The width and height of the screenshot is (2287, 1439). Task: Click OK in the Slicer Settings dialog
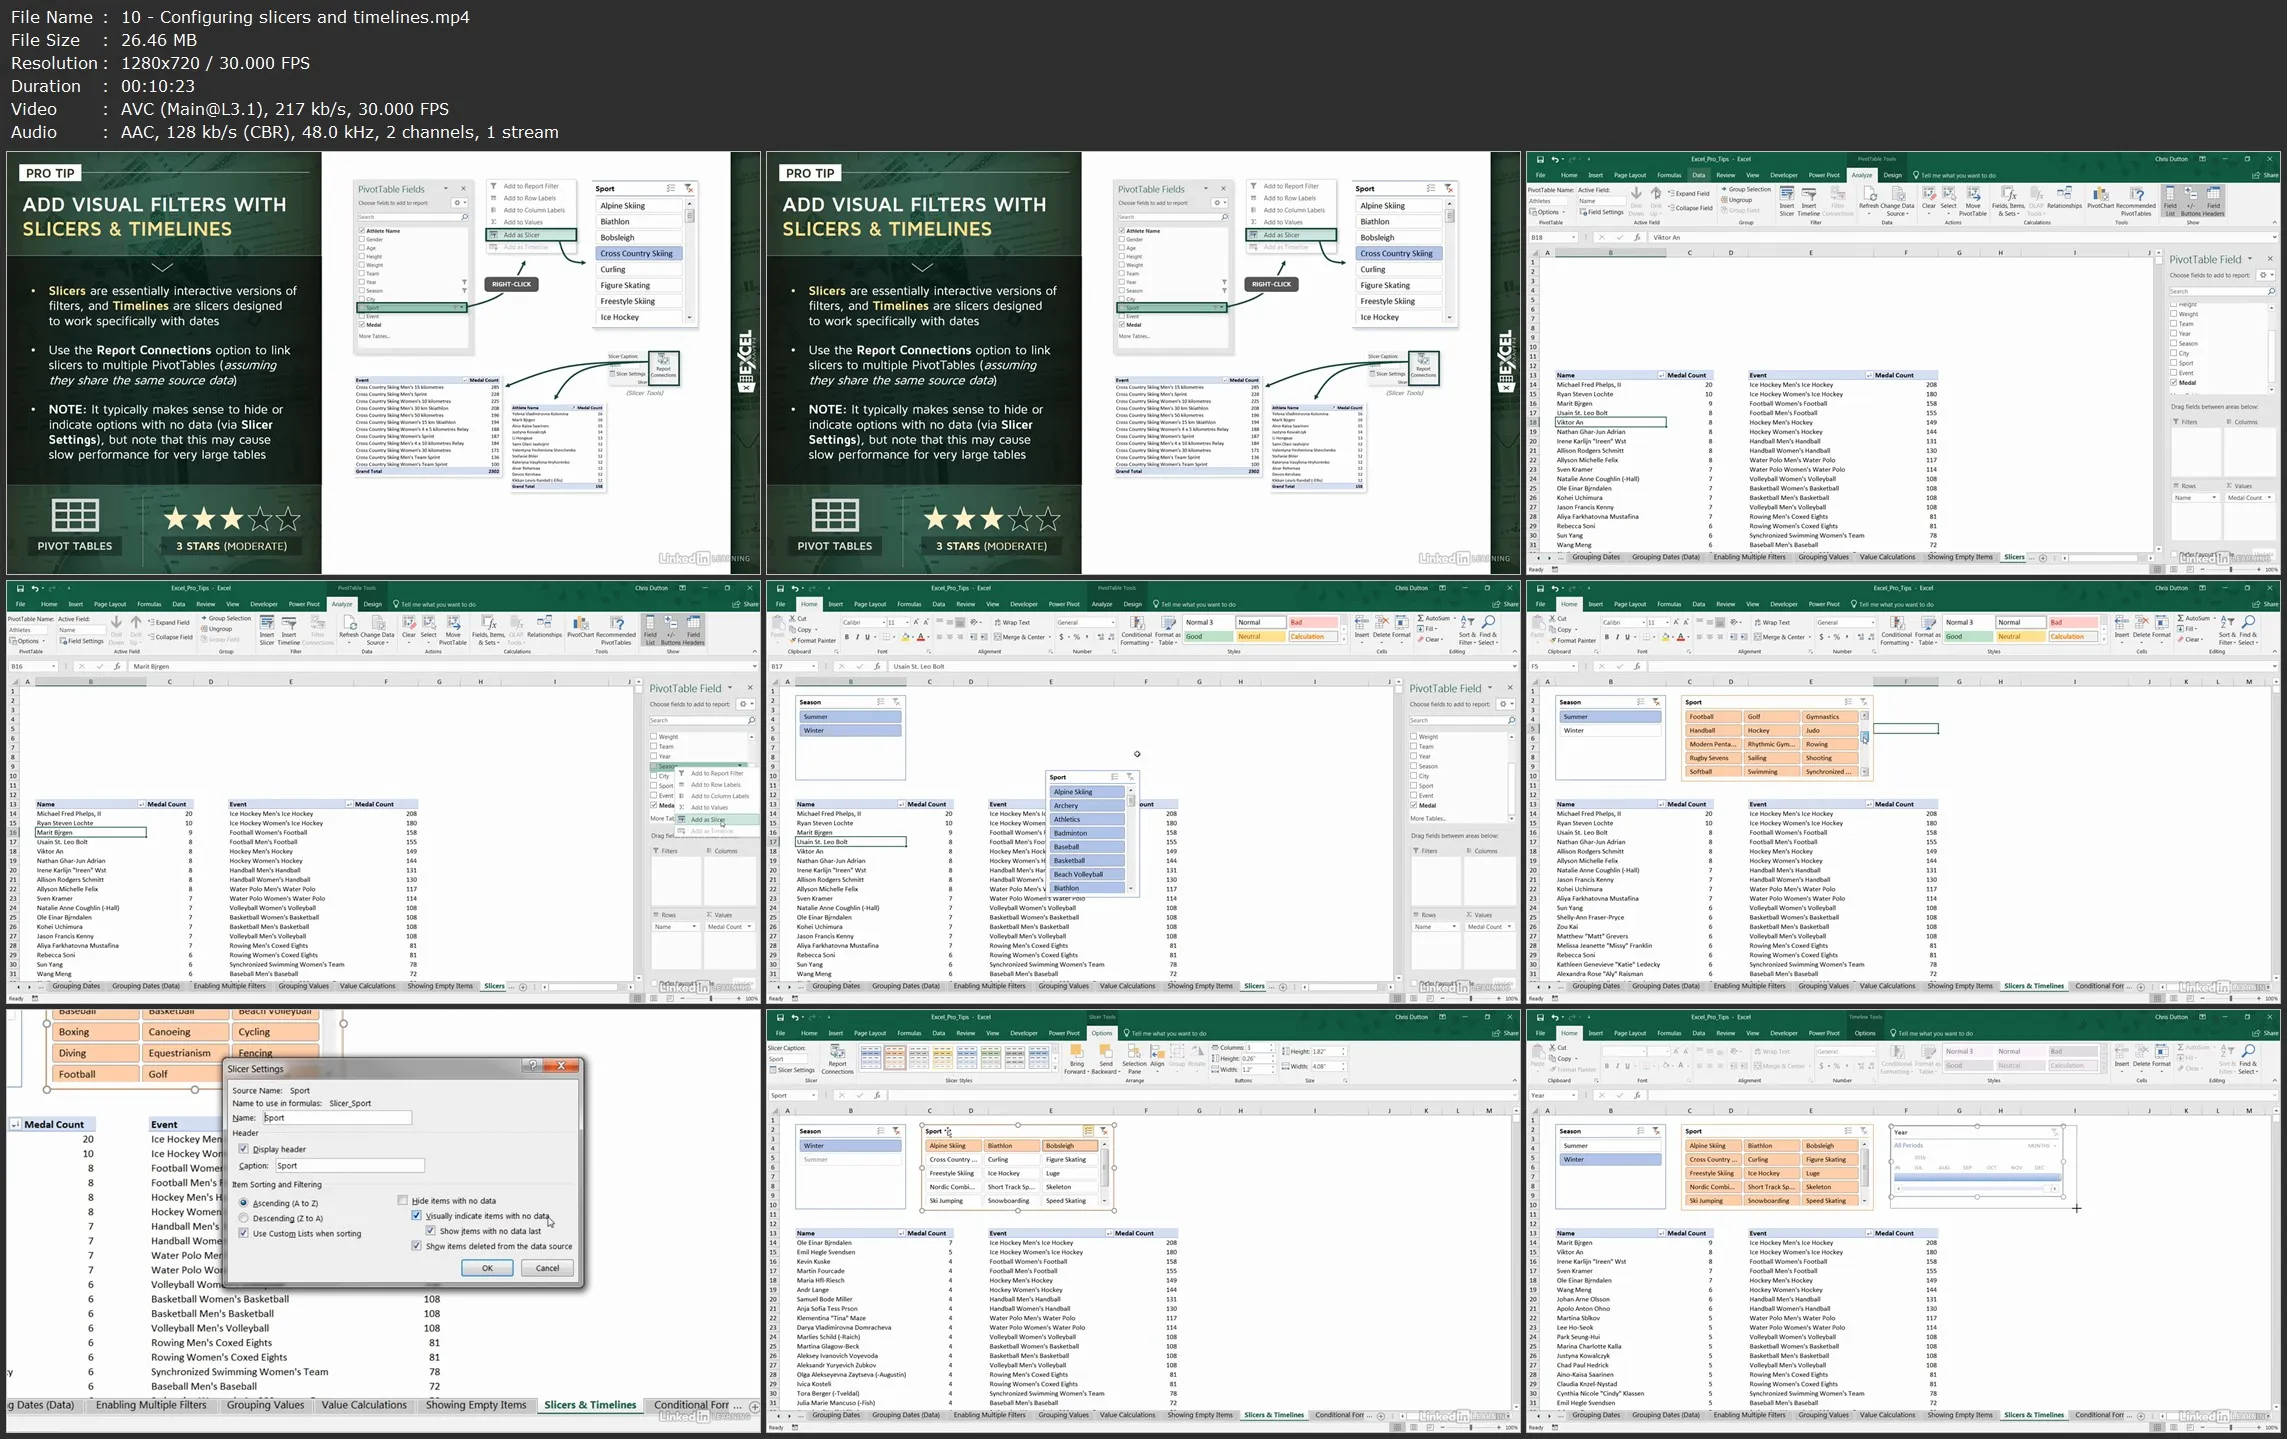point(487,1268)
